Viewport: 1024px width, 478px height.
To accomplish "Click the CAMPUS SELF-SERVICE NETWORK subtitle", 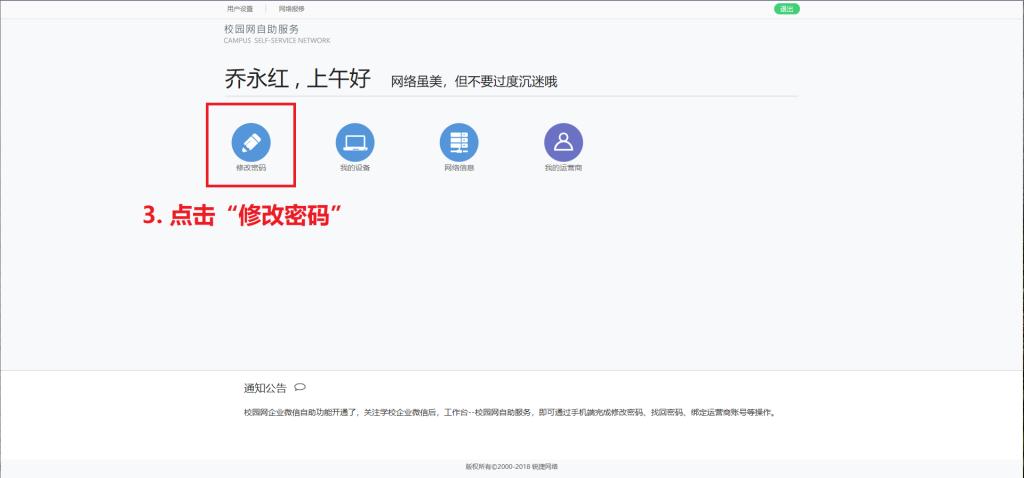I will coord(277,41).
